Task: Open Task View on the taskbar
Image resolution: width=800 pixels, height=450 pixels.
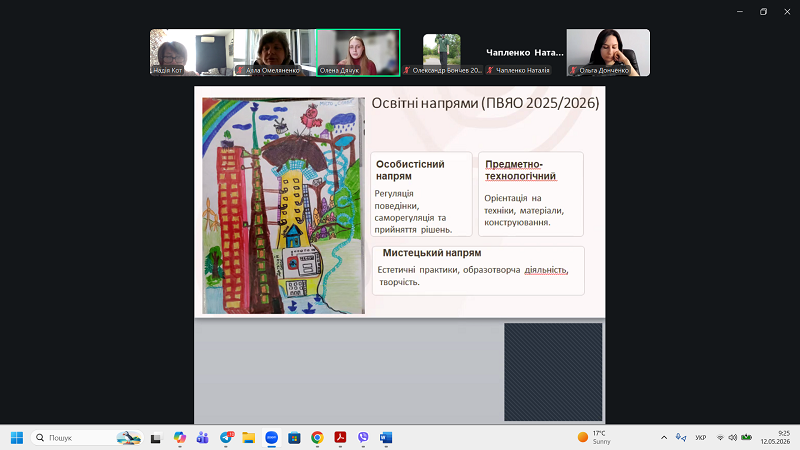Action: [x=156, y=438]
